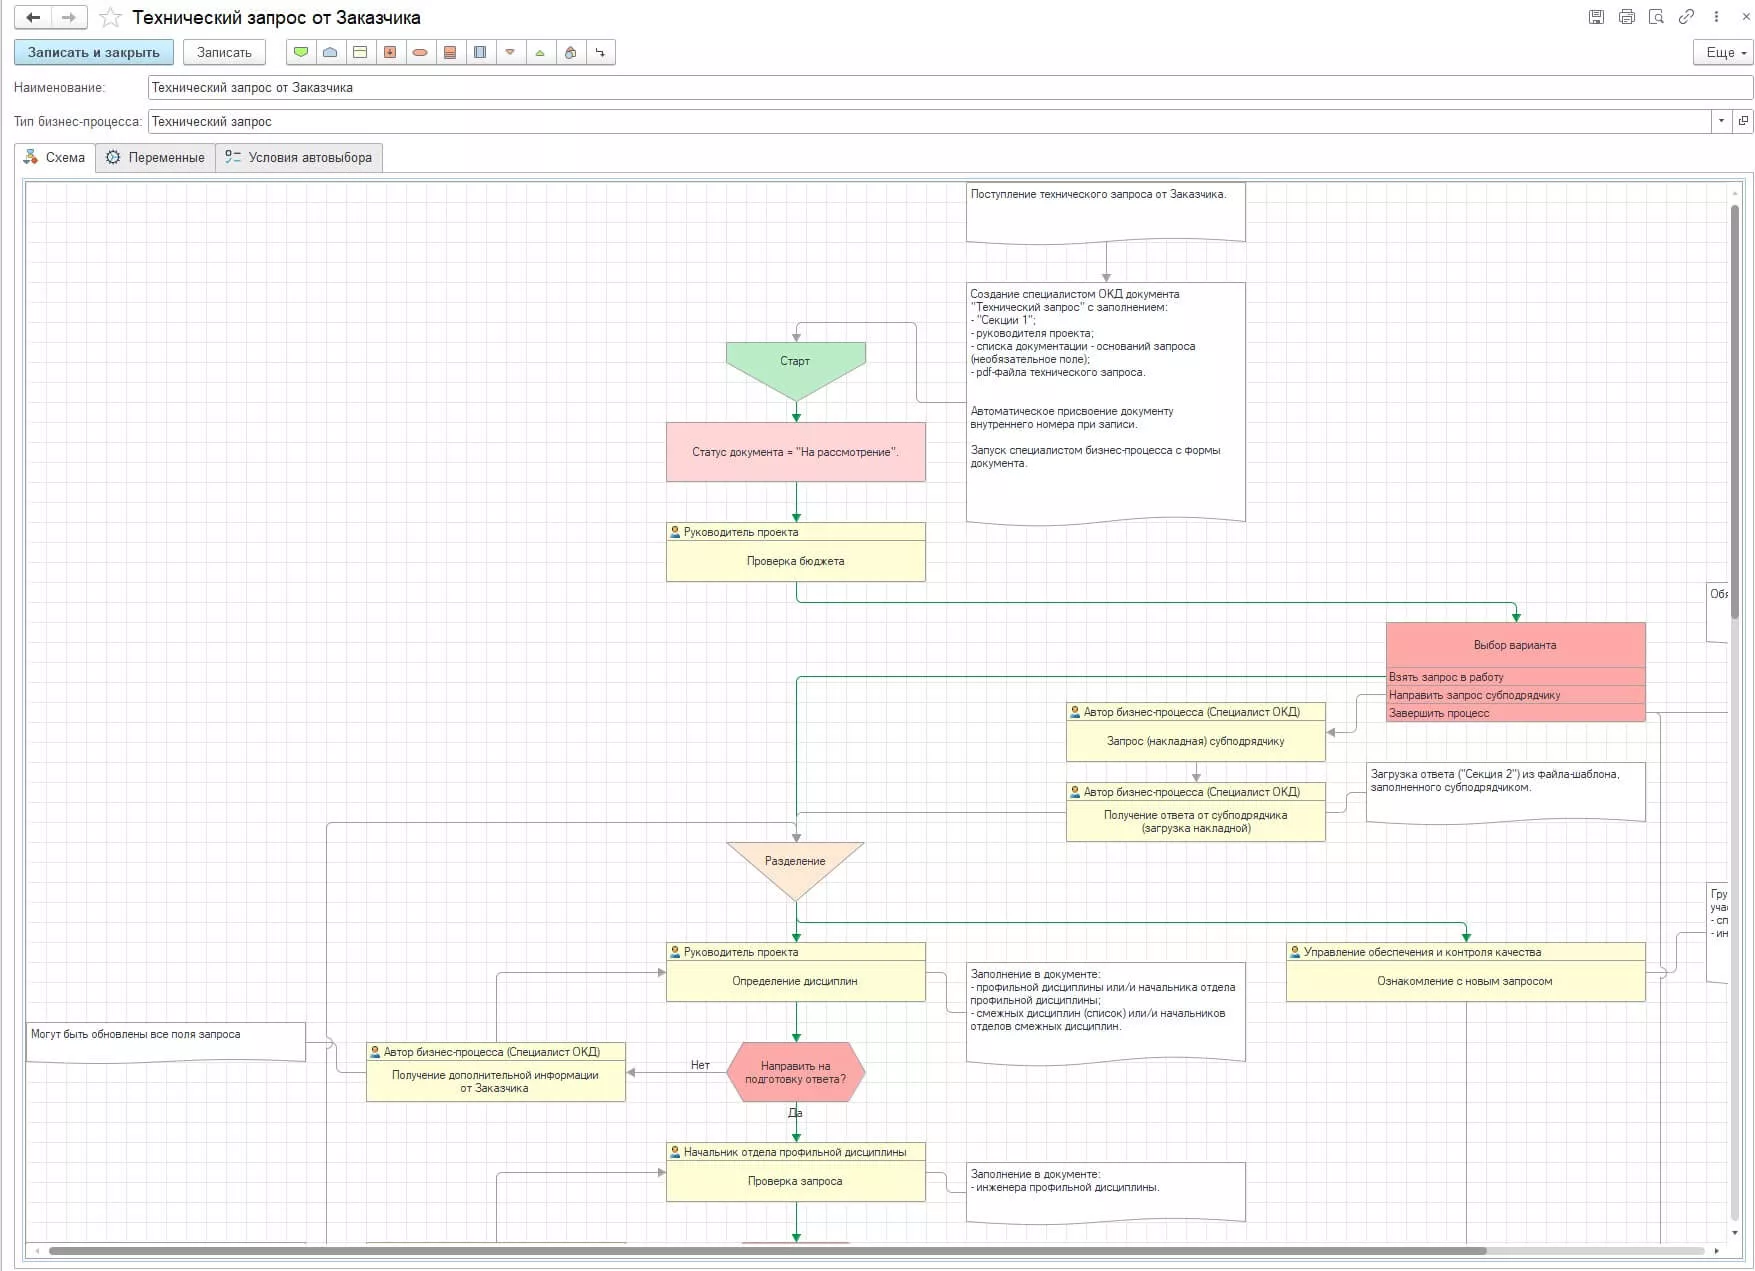Open the preview magnifier icon
This screenshot has height=1271, width=1755.
coord(1657,17)
